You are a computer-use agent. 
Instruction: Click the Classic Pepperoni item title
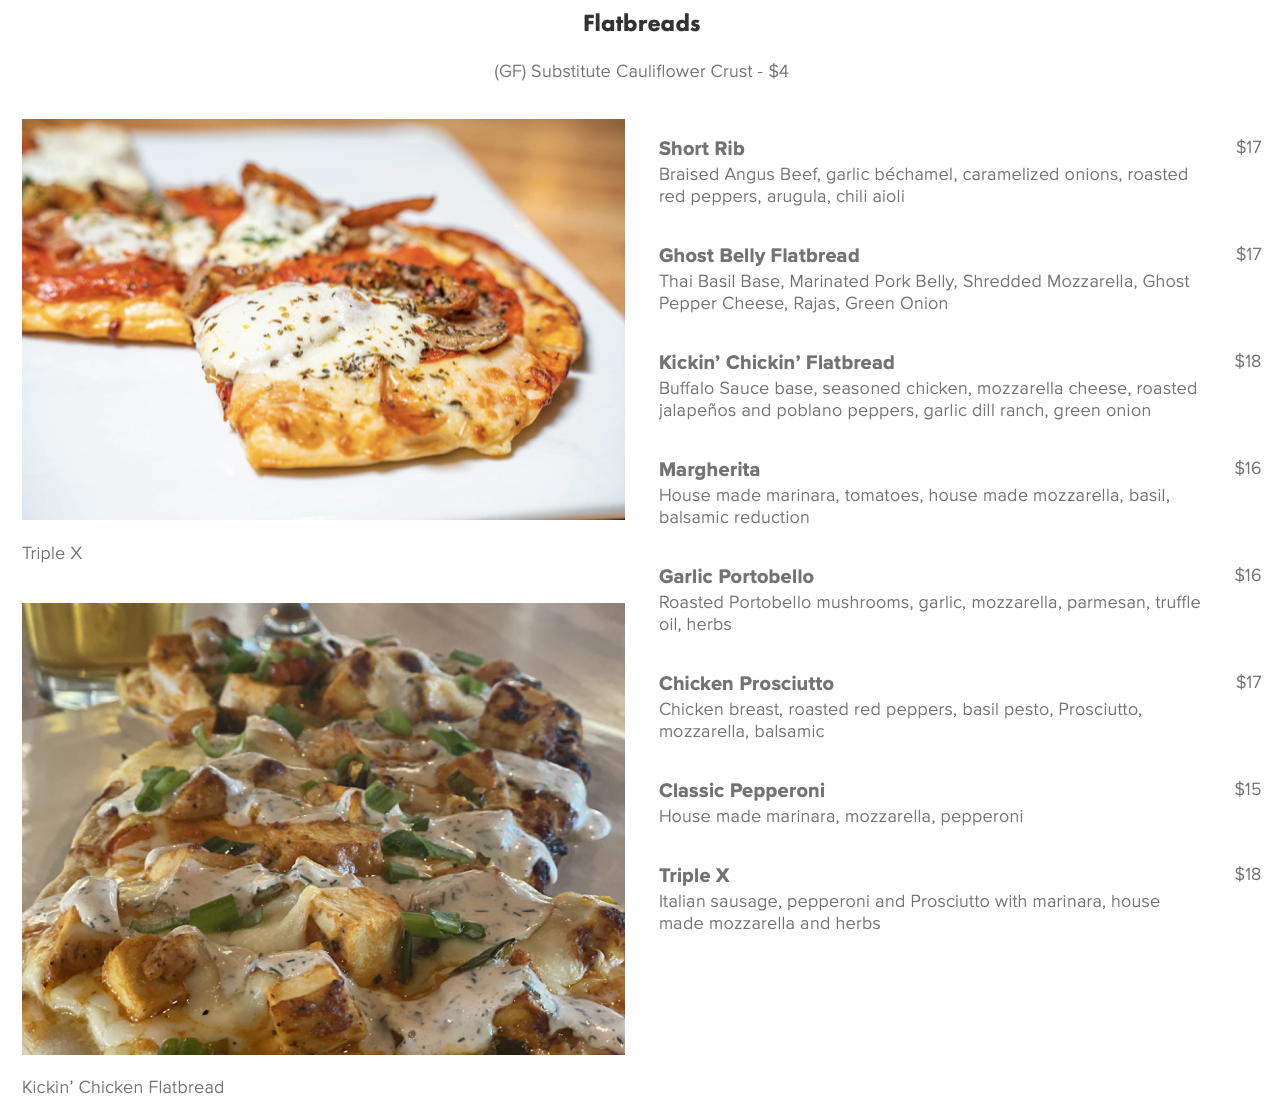tap(741, 791)
